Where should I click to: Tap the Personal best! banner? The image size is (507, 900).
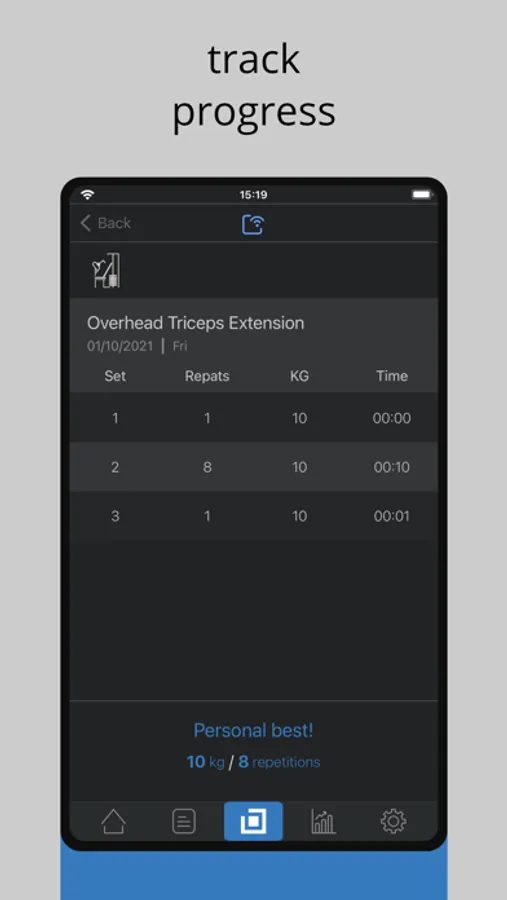point(253,731)
